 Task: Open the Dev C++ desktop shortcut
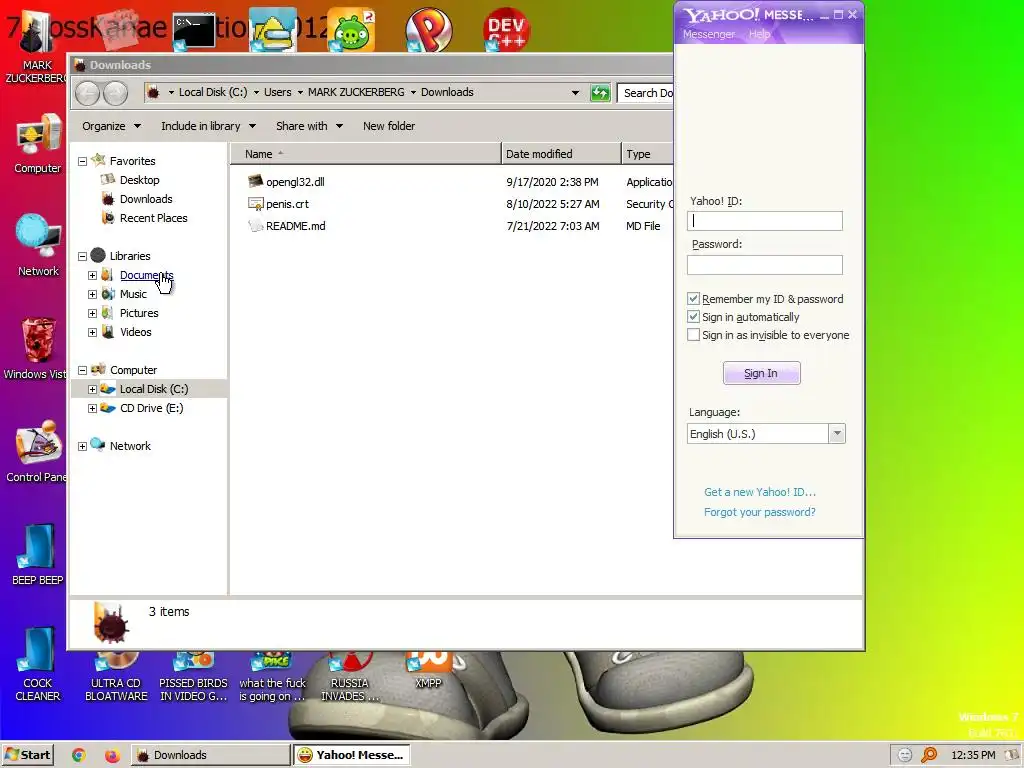[x=506, y=29]
